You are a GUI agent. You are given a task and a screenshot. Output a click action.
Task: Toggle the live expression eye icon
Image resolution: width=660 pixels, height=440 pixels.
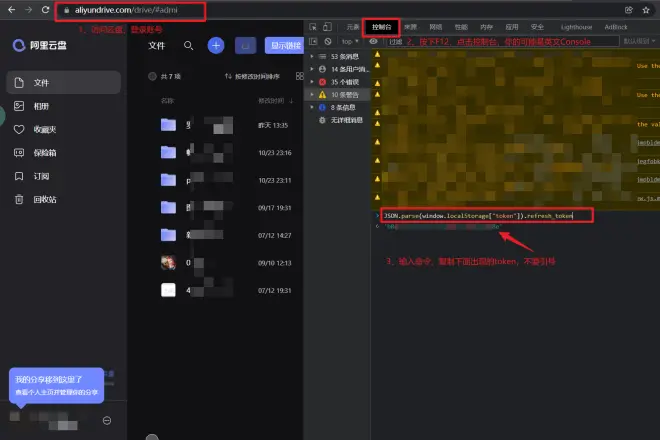(373, 41)
